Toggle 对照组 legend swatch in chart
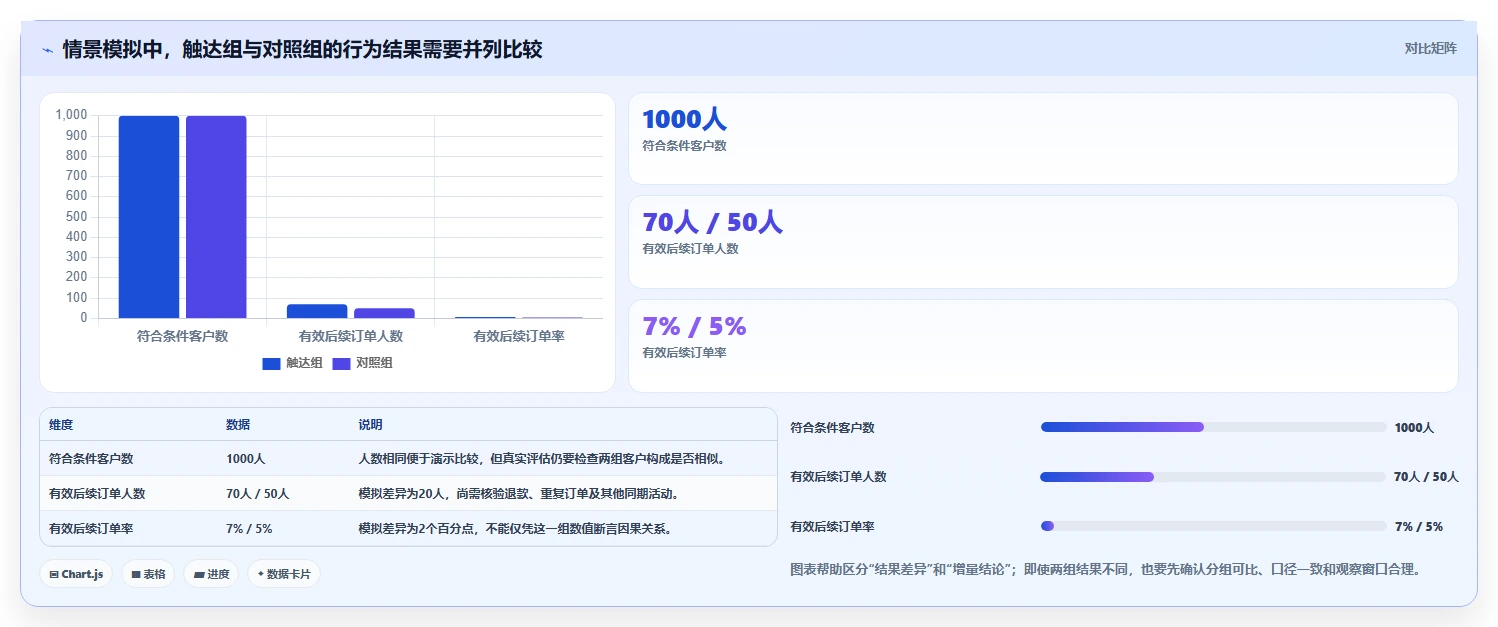 pos(342,363)
